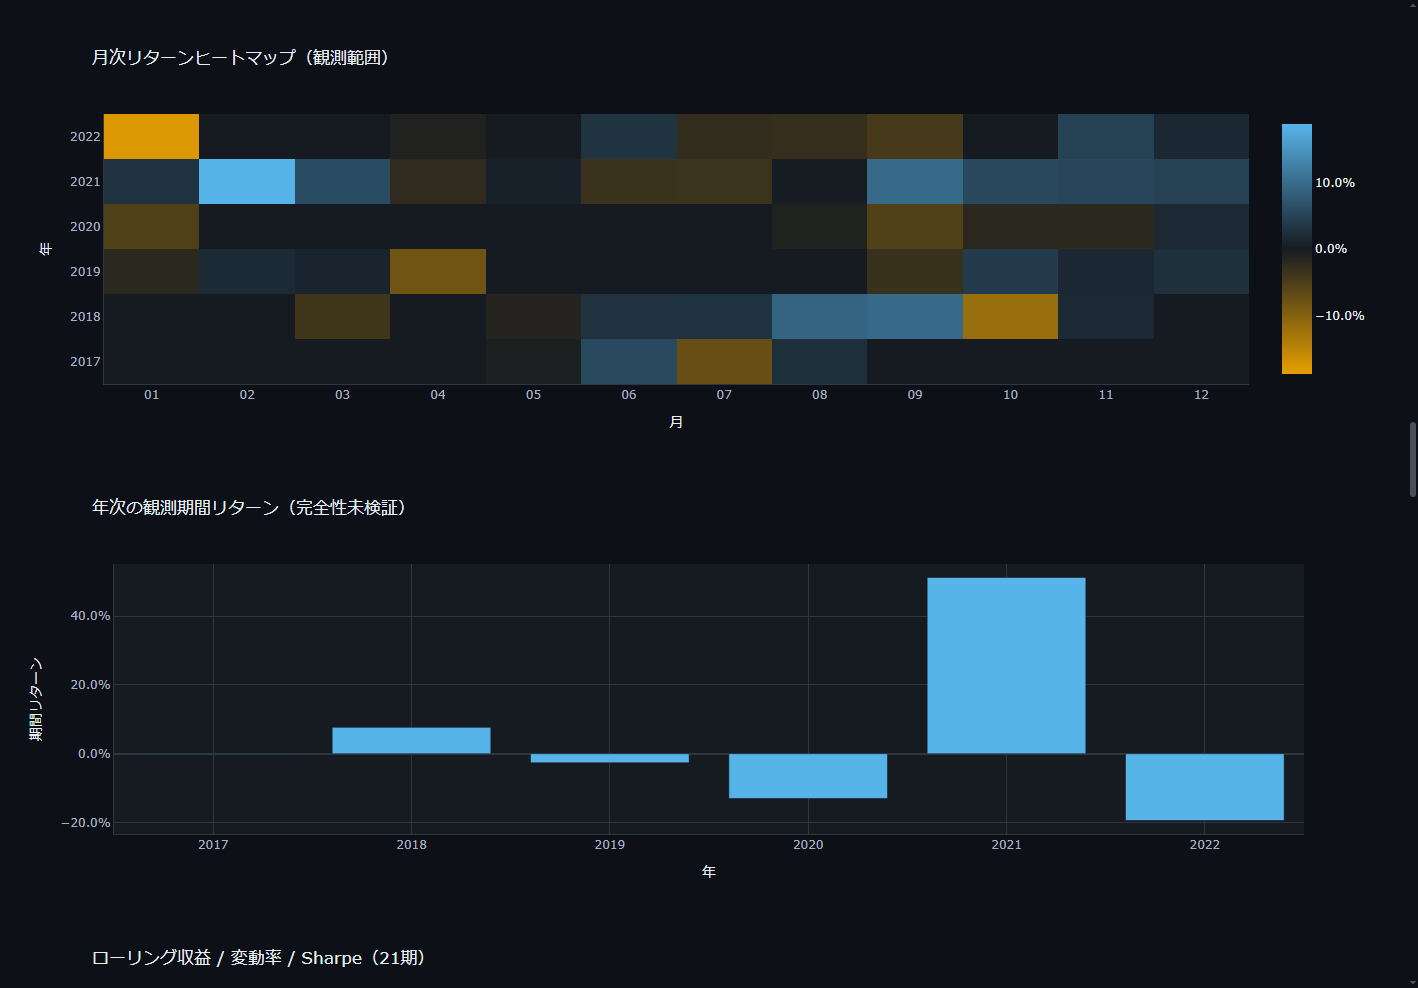Click the −10.0% colorbar label
This screenshot has height=988, width=1418.
(1340, 316)
